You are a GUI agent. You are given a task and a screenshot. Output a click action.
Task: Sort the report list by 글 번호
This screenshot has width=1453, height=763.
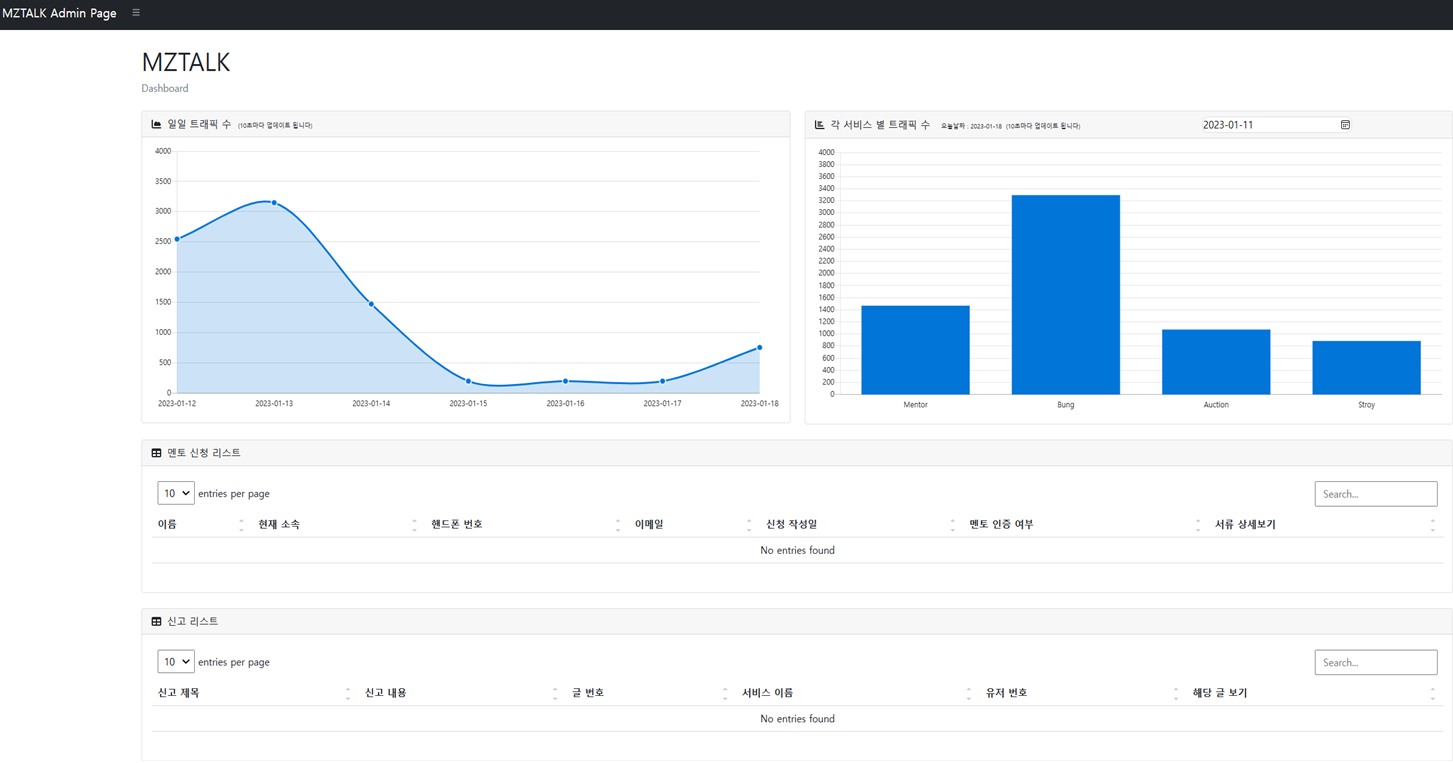[650, 693]
